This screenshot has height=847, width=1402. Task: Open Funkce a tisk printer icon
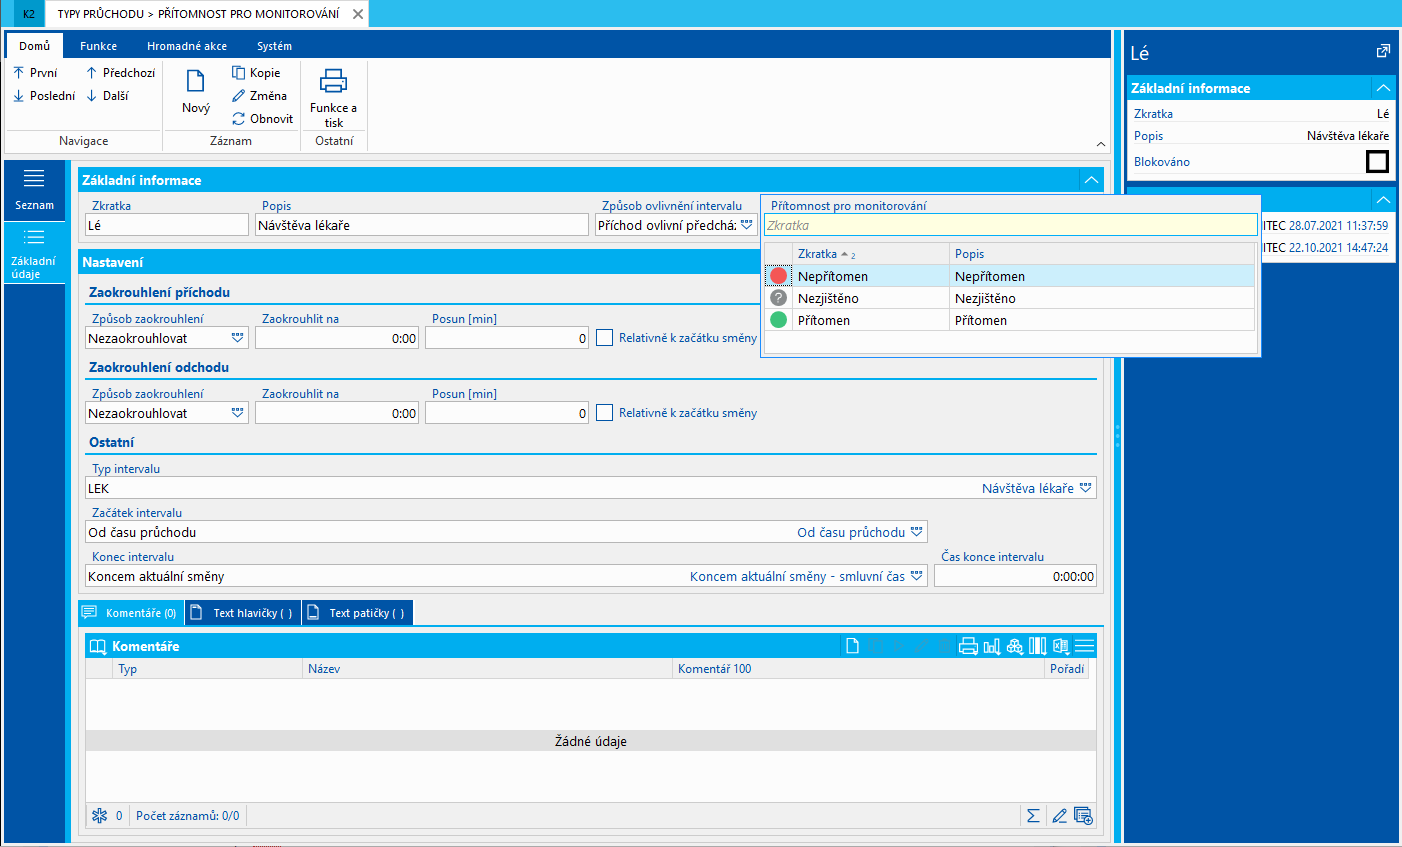coord(333,82)
